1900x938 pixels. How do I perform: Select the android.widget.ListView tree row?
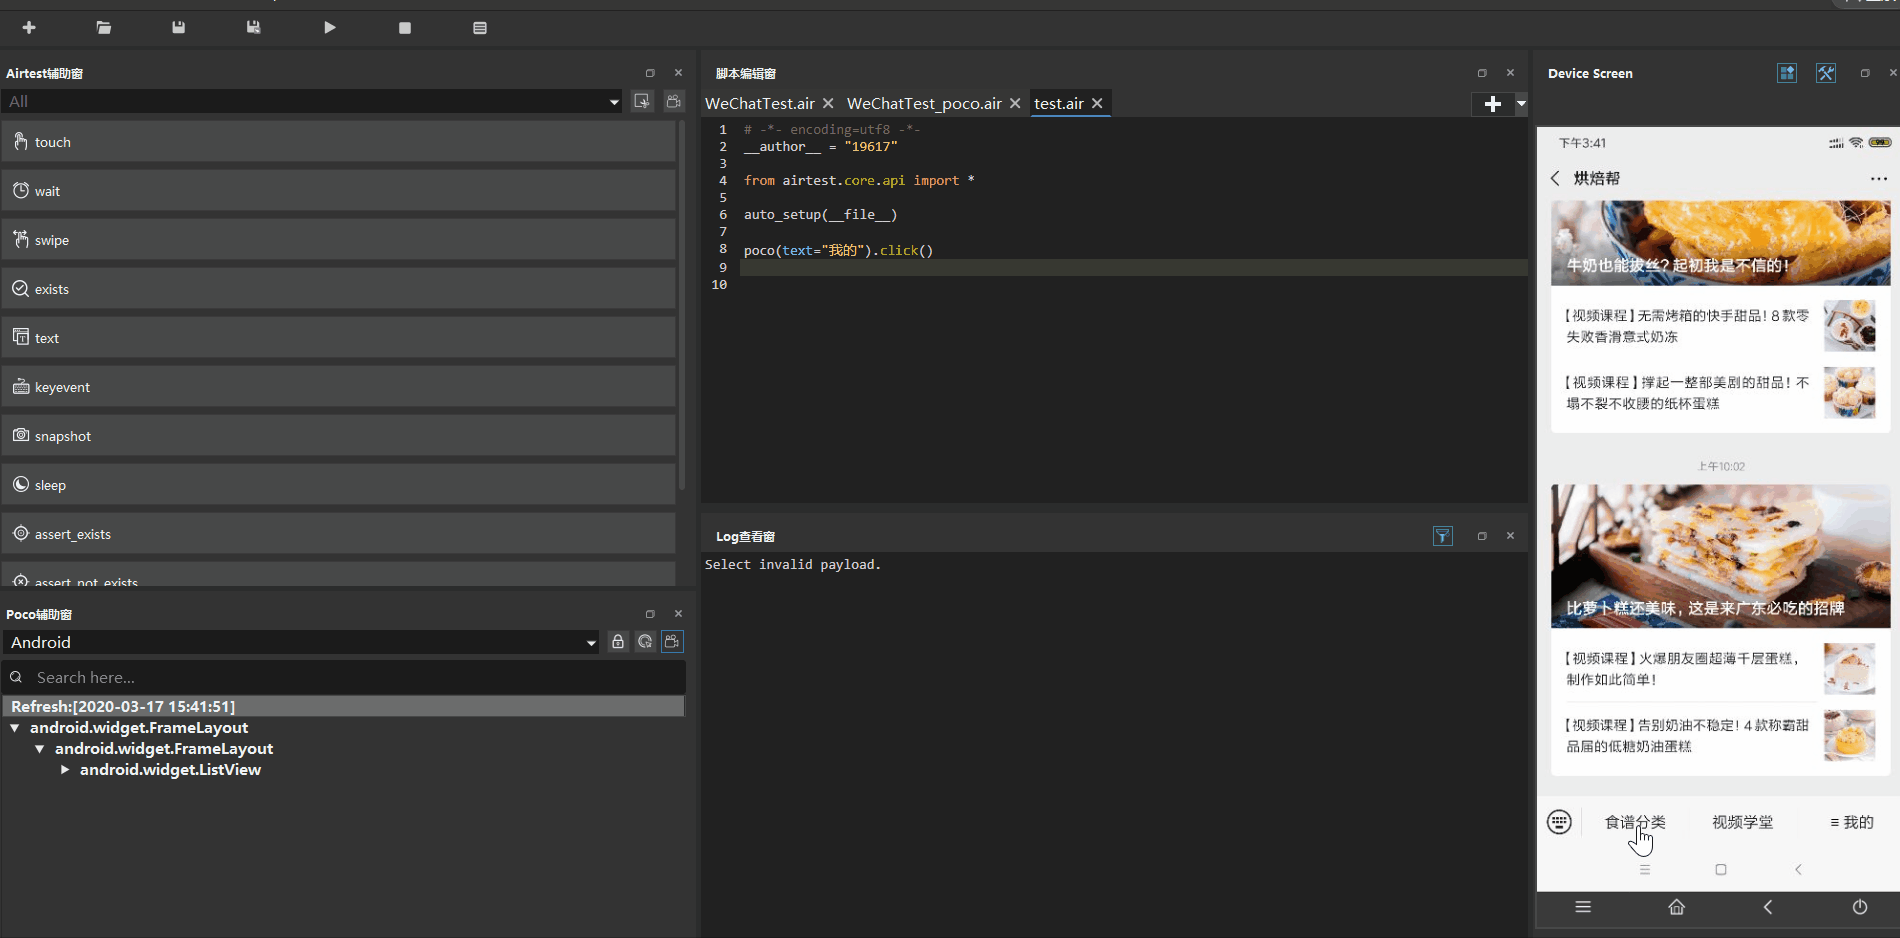[170, 770]
